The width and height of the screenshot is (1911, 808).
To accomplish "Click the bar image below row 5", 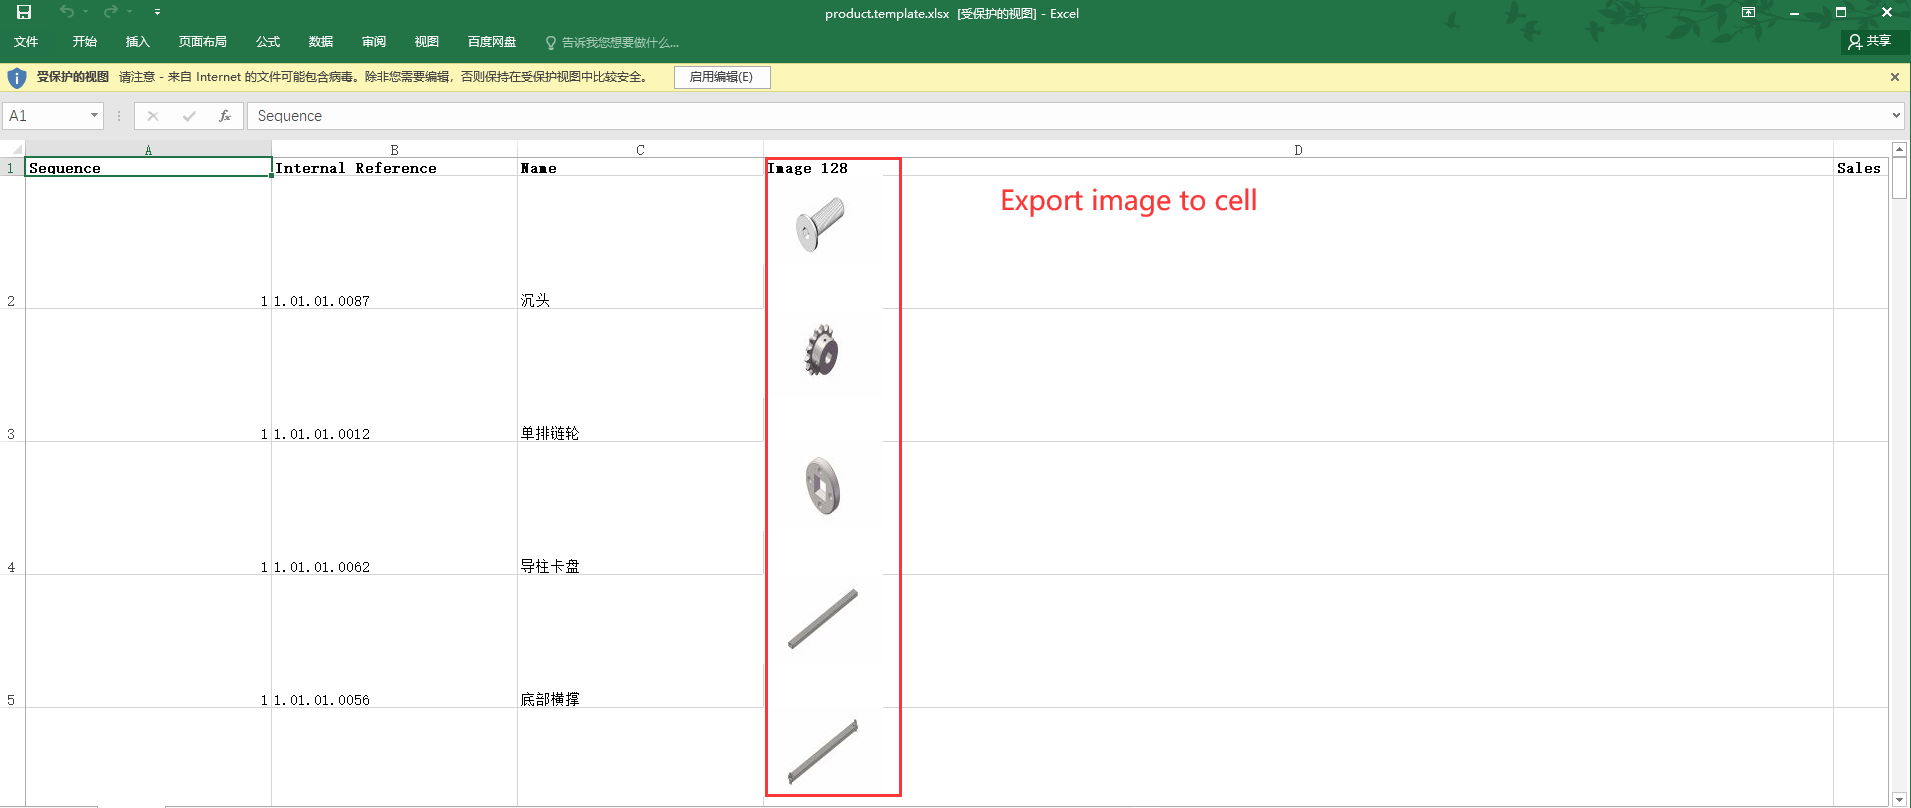I will (x=823, y=751).
